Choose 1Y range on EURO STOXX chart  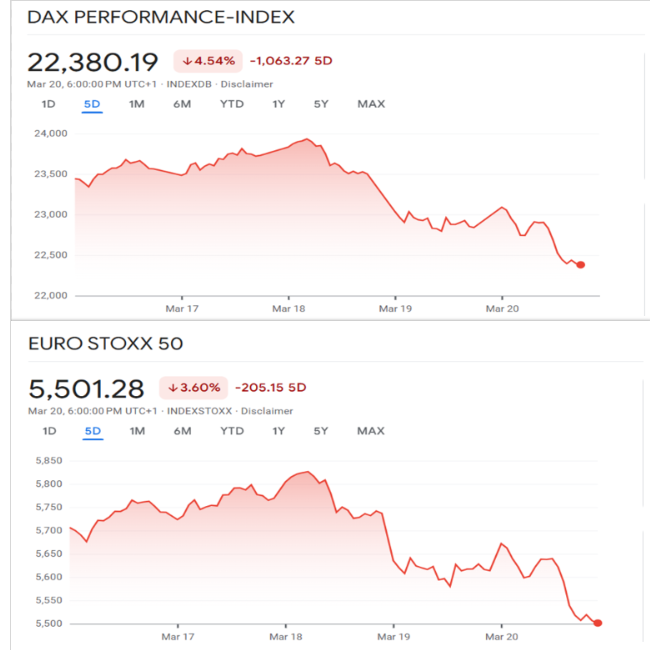point(279,431)
